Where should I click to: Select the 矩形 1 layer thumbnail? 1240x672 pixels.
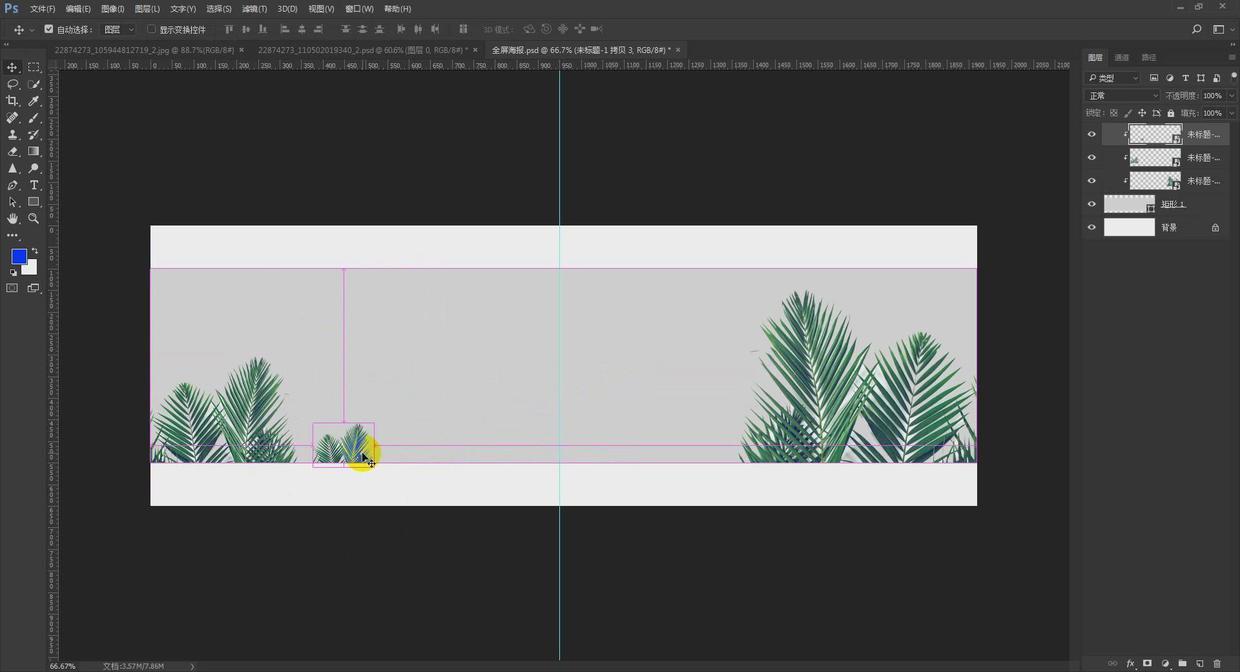pyautogui.click(x=1128, y=204)
